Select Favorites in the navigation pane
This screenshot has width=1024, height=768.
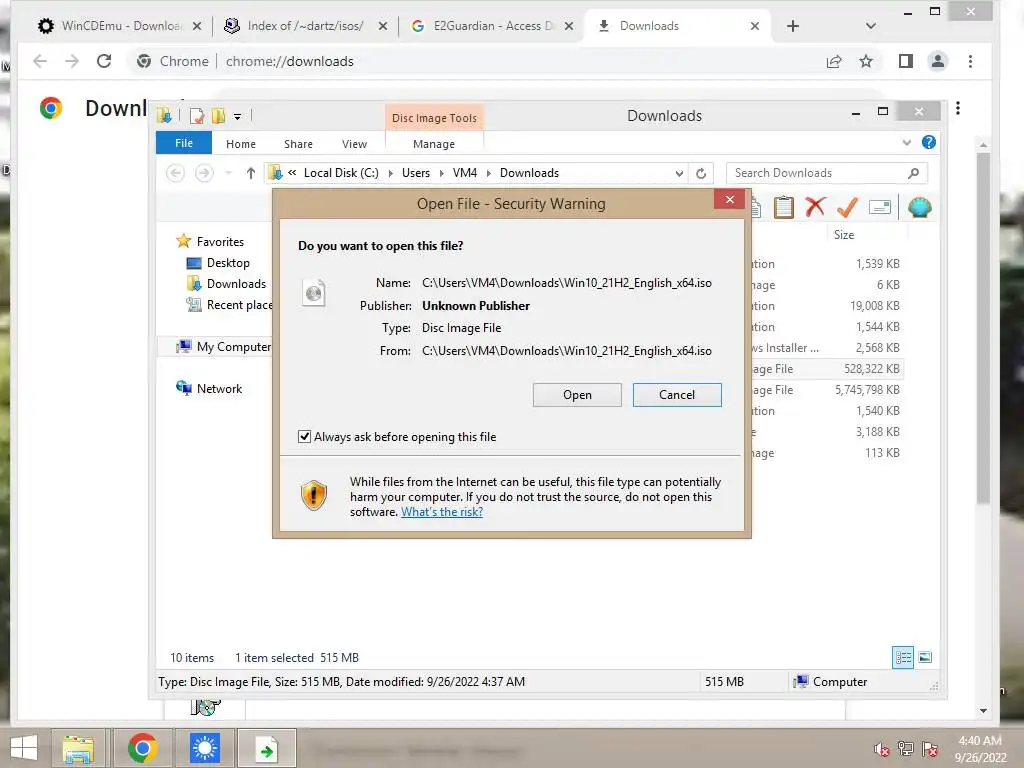[220, 242]
